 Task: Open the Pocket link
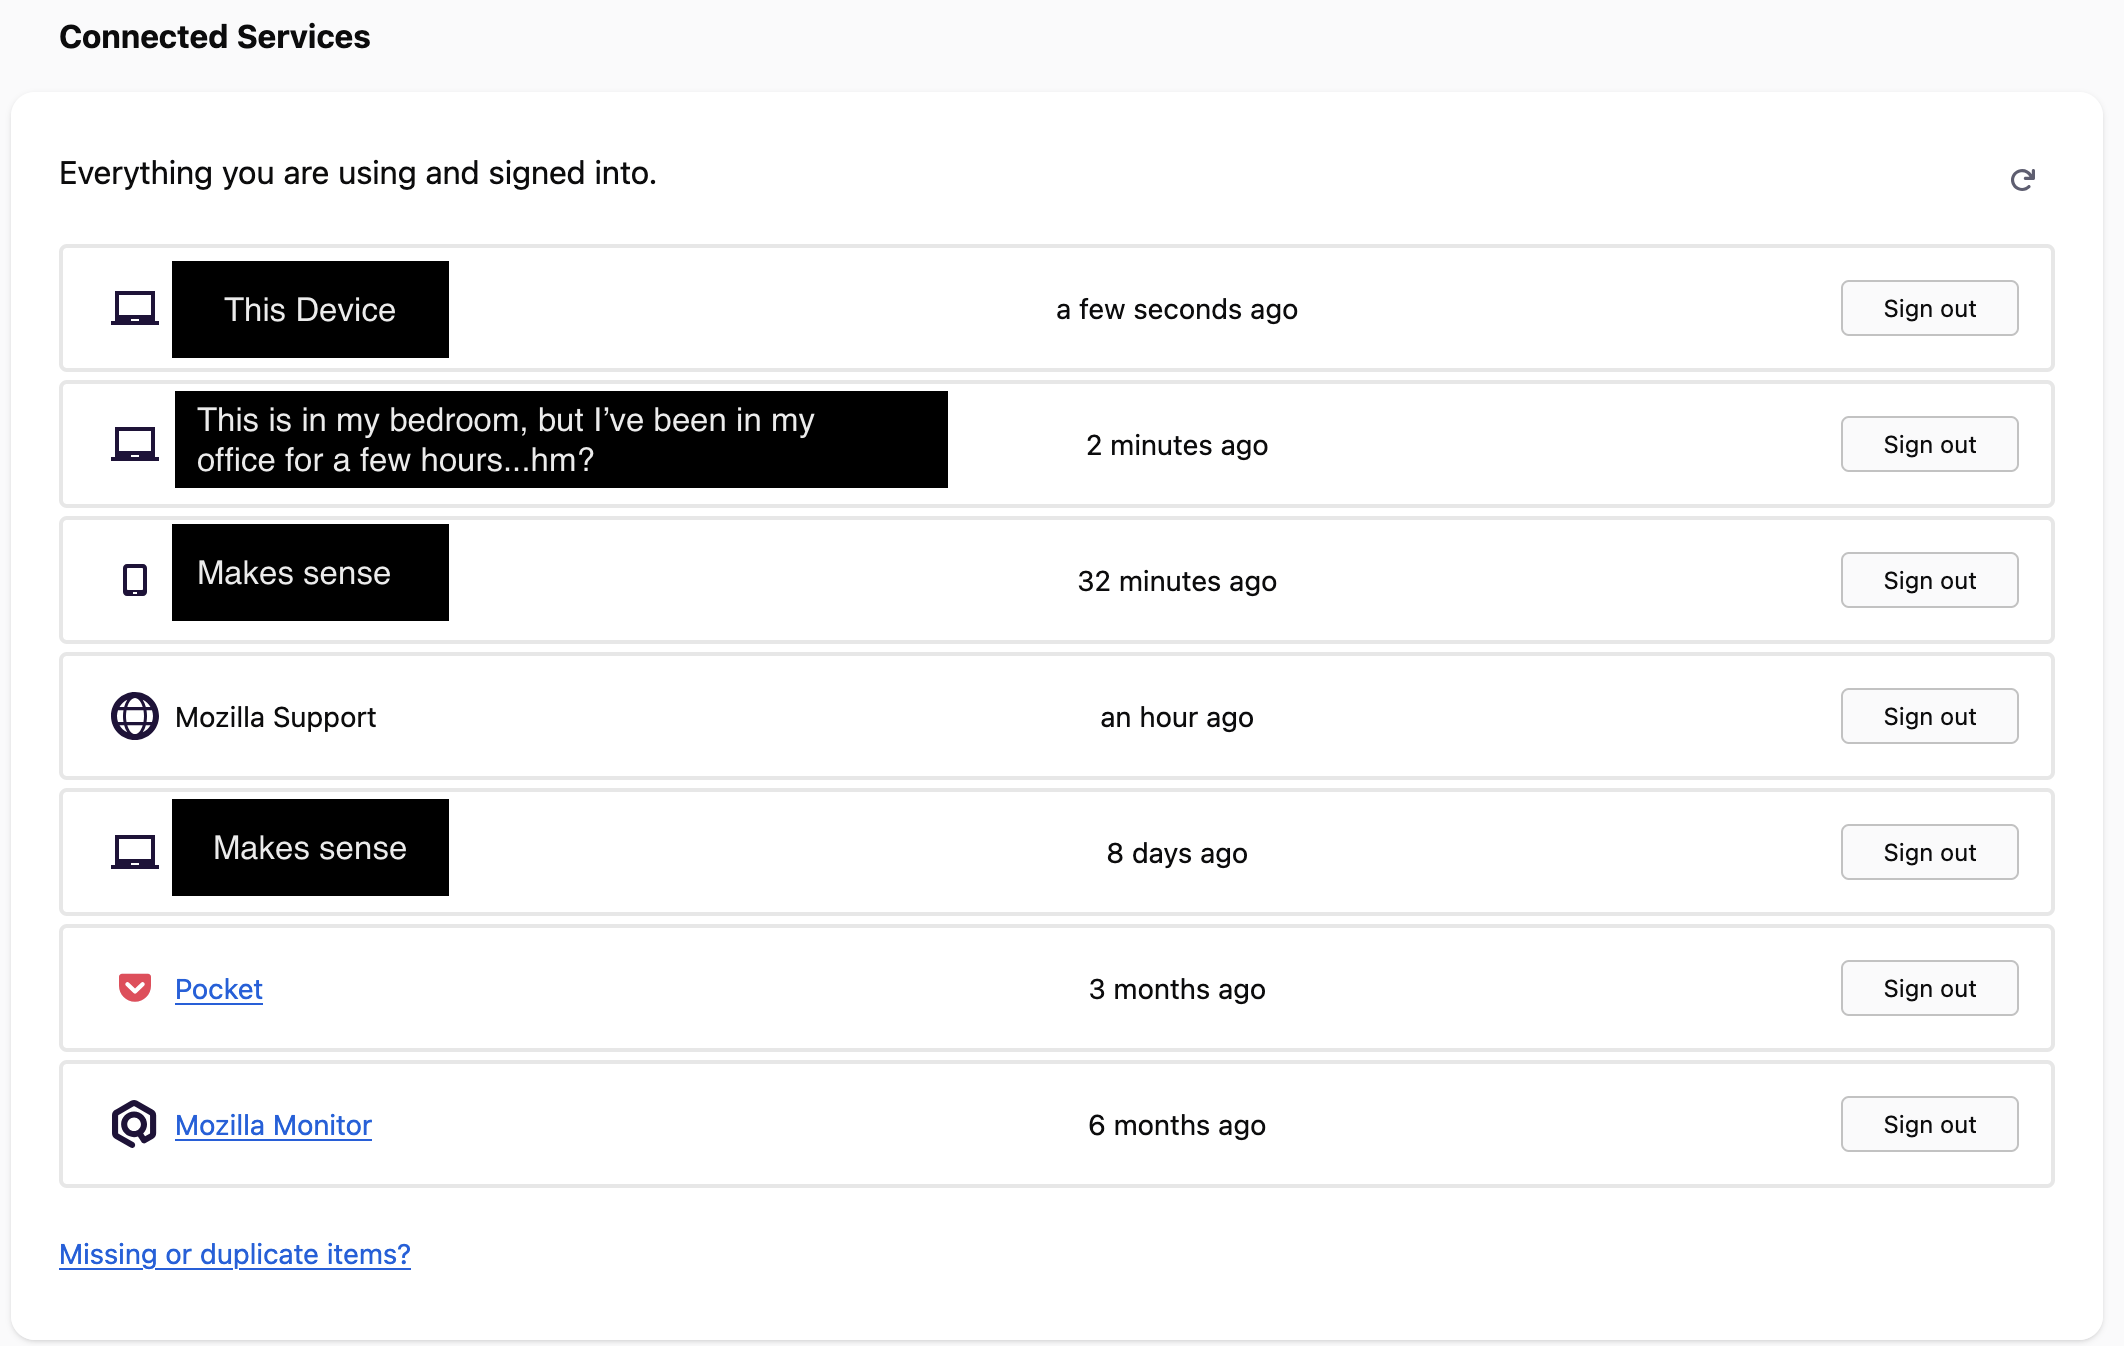(x=218, y=989)
